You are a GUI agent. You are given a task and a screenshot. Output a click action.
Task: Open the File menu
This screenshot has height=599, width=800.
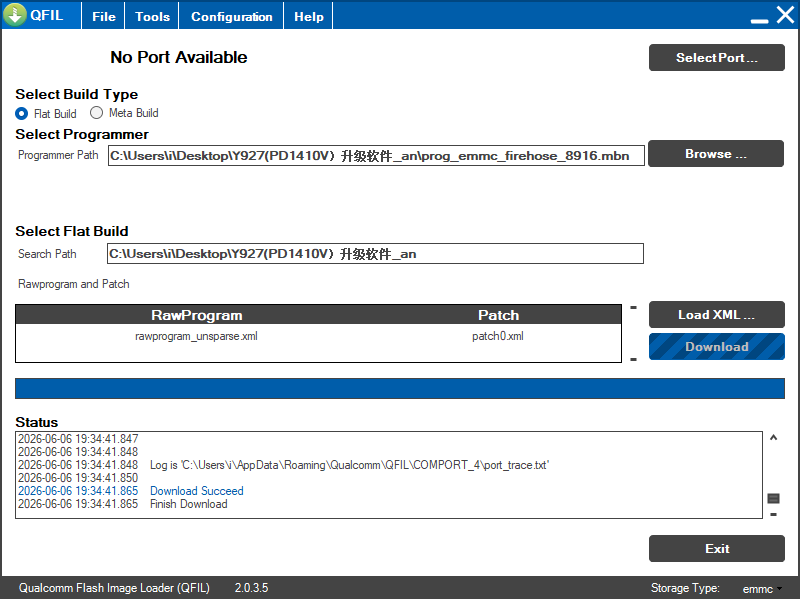(104, 16)
